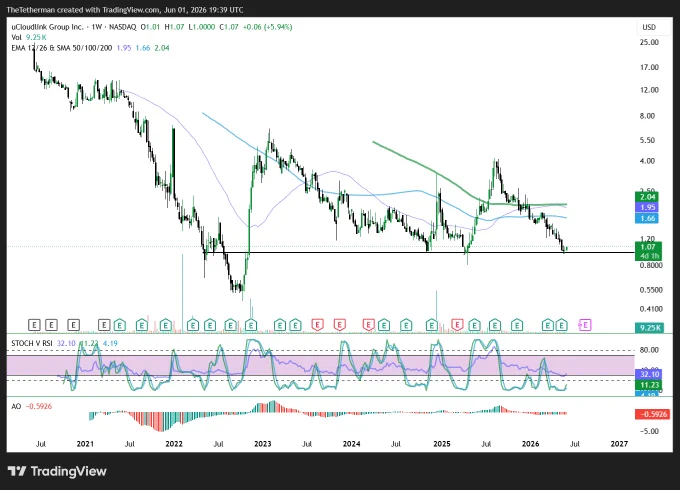The height and width of the screenshot is (490, 680).
Task: Click the 2026 label on the time axis
Action: pyautogui.click(x=530, y=444)
